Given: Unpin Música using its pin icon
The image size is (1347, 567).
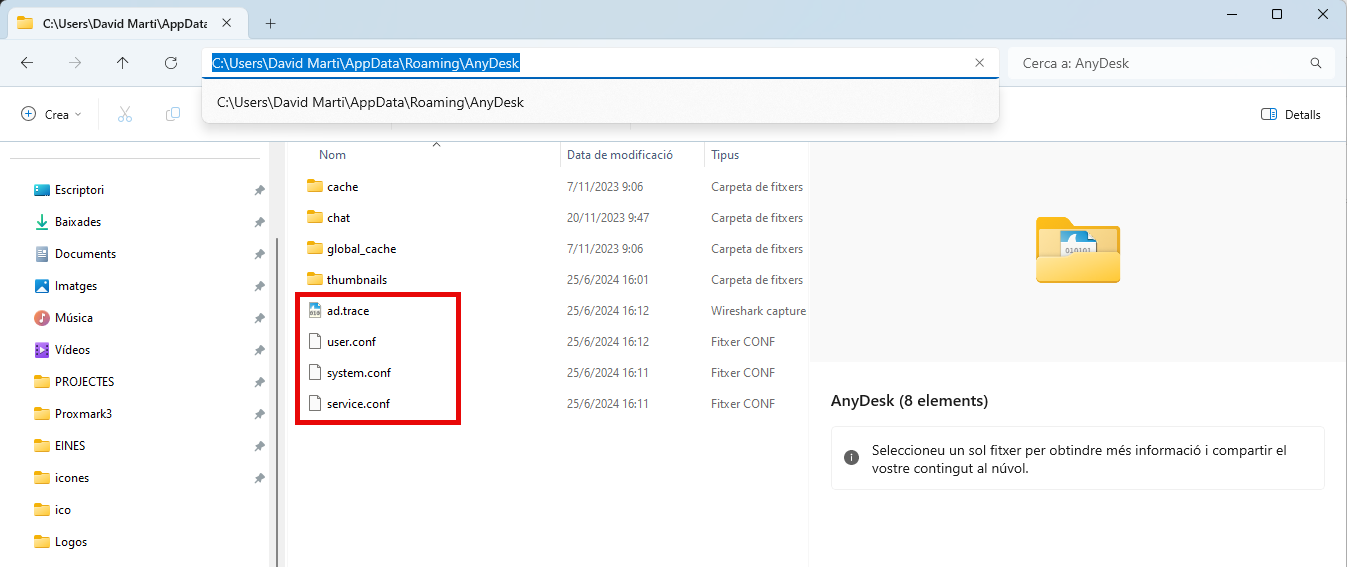Looking at the screenshot, I should click(x=259, y=318).
